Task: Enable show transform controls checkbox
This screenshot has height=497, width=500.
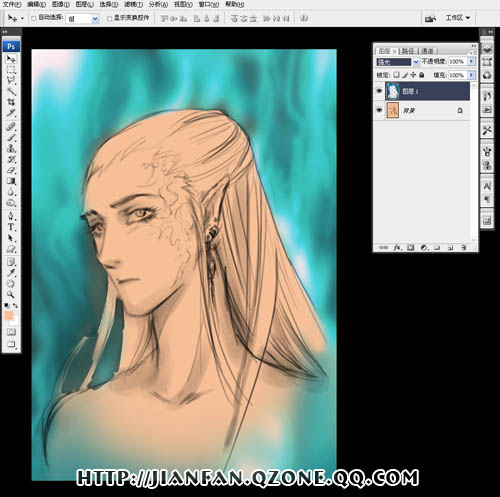Action: pos(109,19)
